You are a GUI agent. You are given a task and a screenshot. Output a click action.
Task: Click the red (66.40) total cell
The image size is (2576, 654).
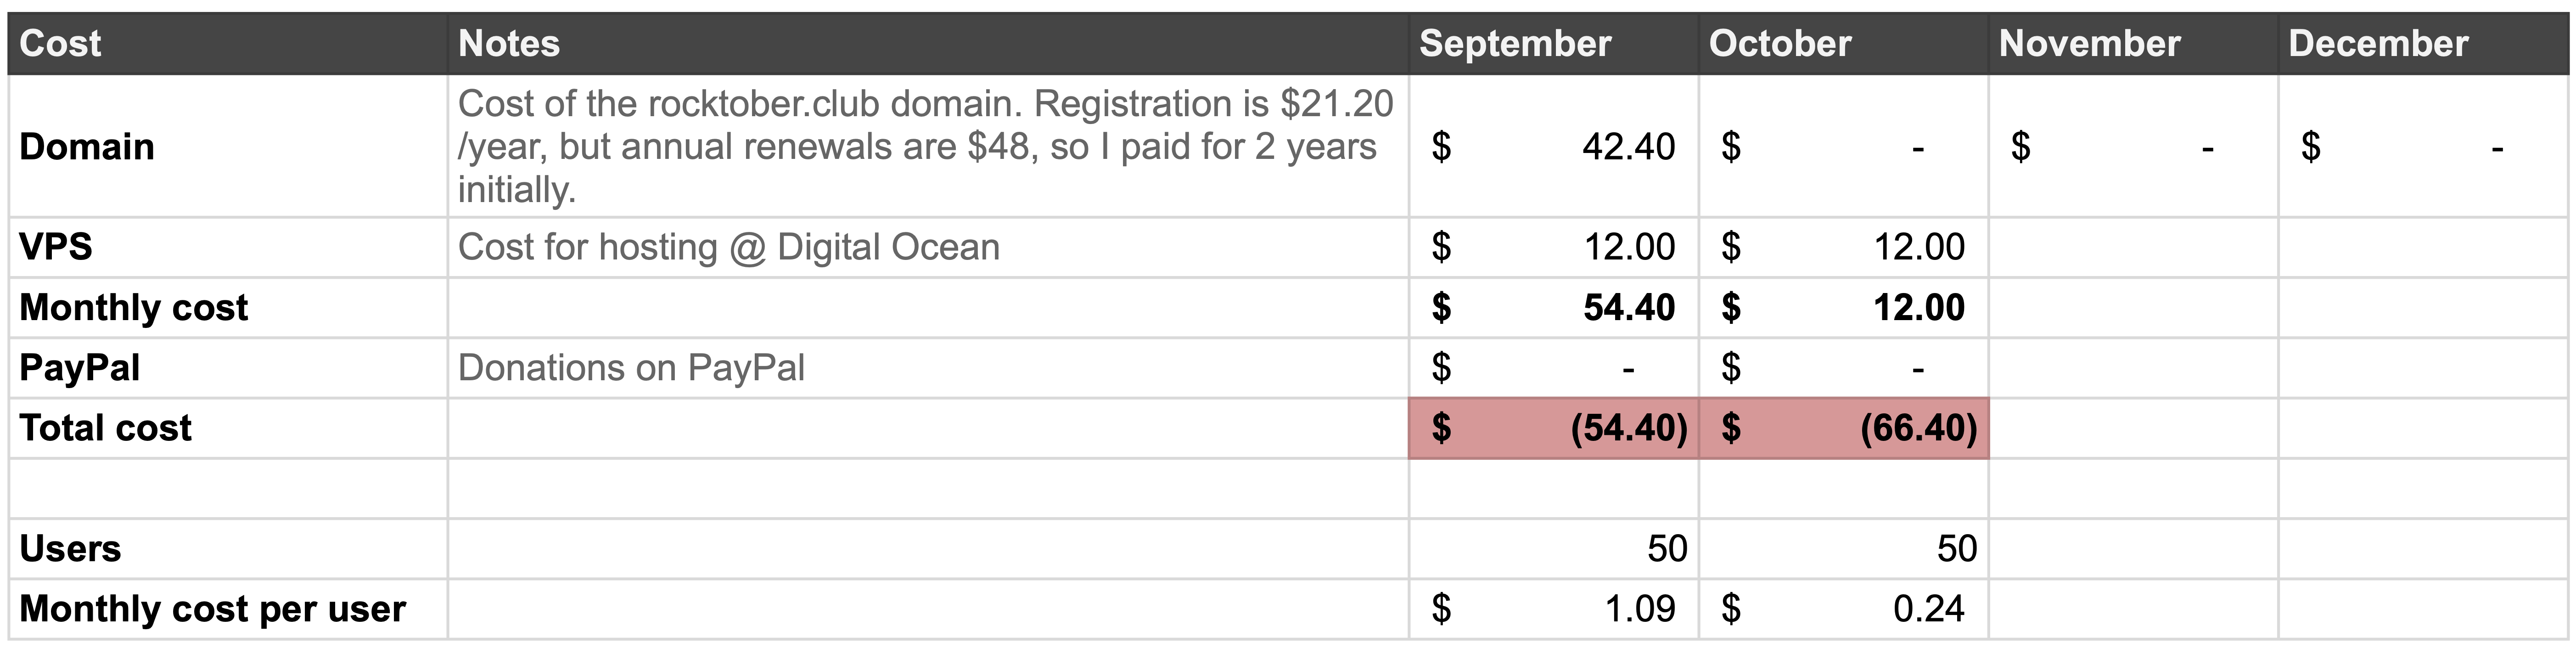(x=1843, y=429)
